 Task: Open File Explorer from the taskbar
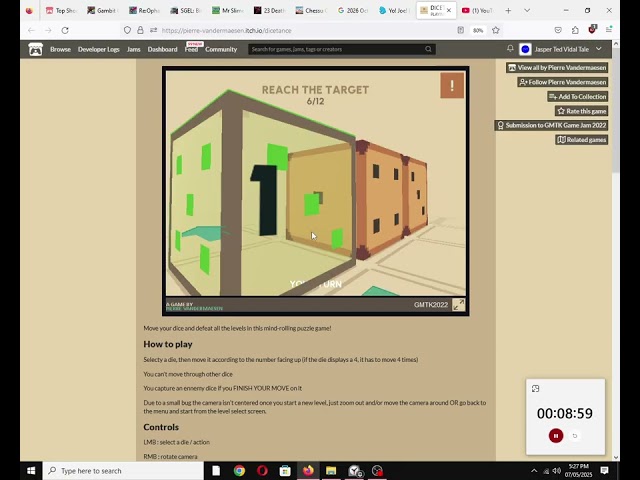click(331, 471)
